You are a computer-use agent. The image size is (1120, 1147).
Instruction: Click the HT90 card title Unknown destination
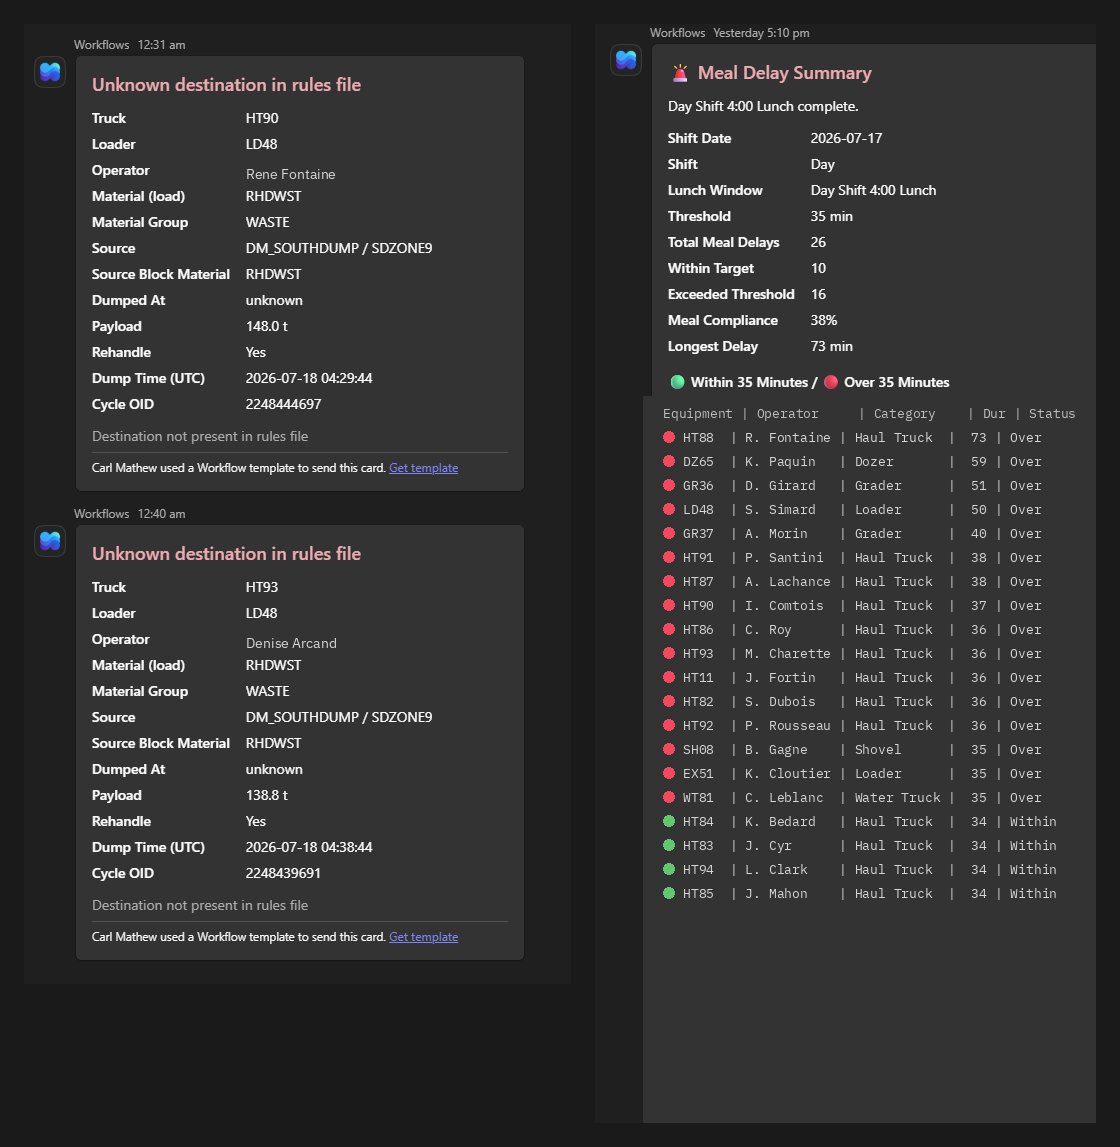point(227,84)
